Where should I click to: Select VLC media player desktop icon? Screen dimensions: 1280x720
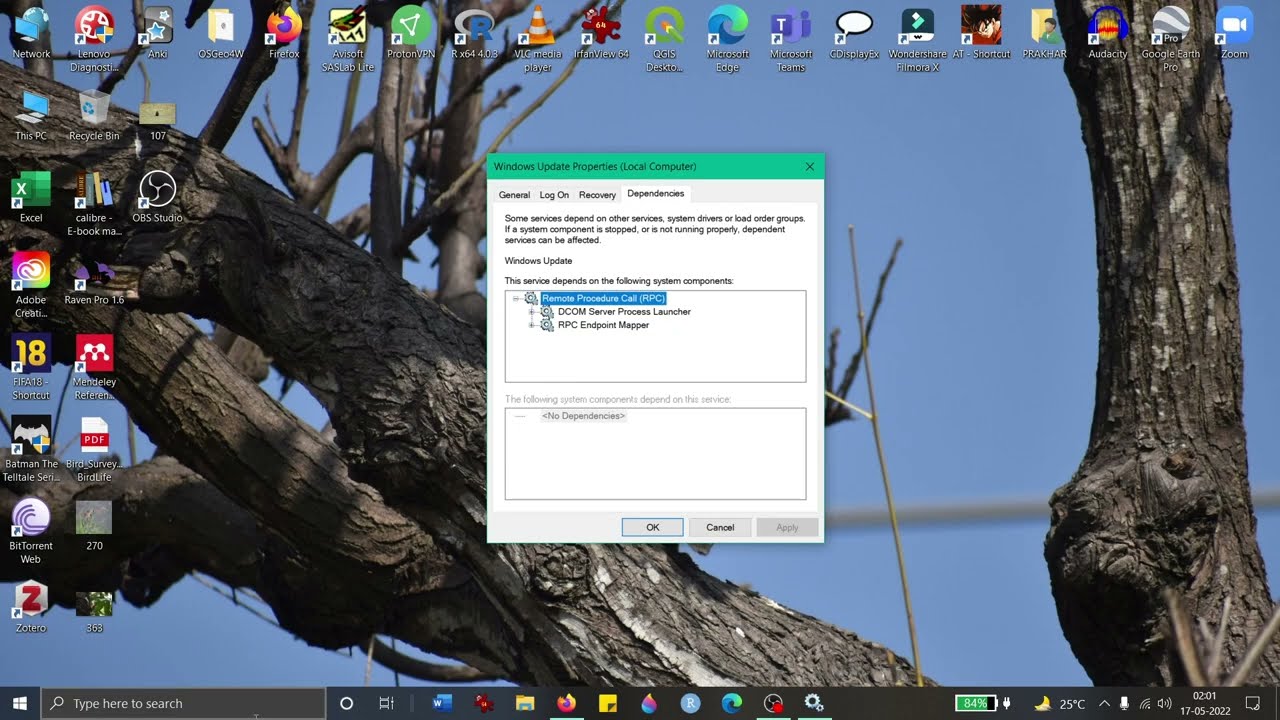tap(538, 39)
